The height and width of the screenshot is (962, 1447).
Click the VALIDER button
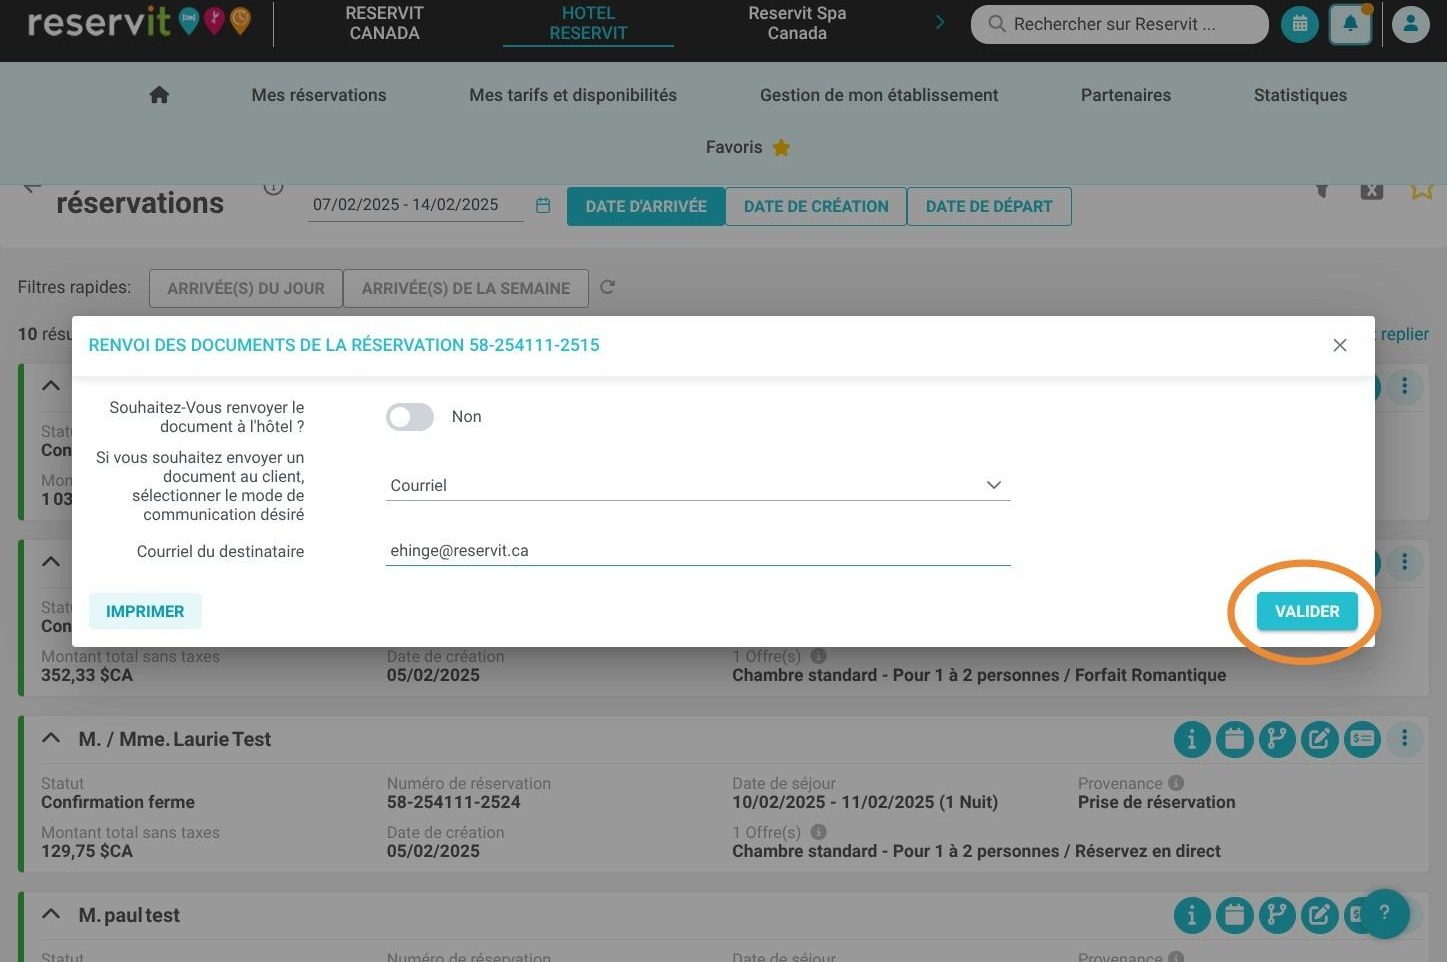click(x=1307, y=611)
